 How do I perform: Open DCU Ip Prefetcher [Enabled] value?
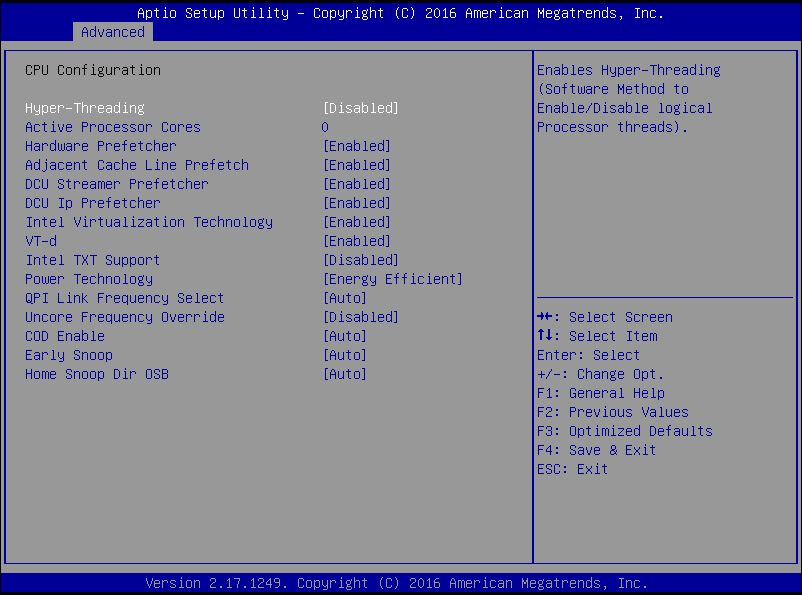coord(357,203)
